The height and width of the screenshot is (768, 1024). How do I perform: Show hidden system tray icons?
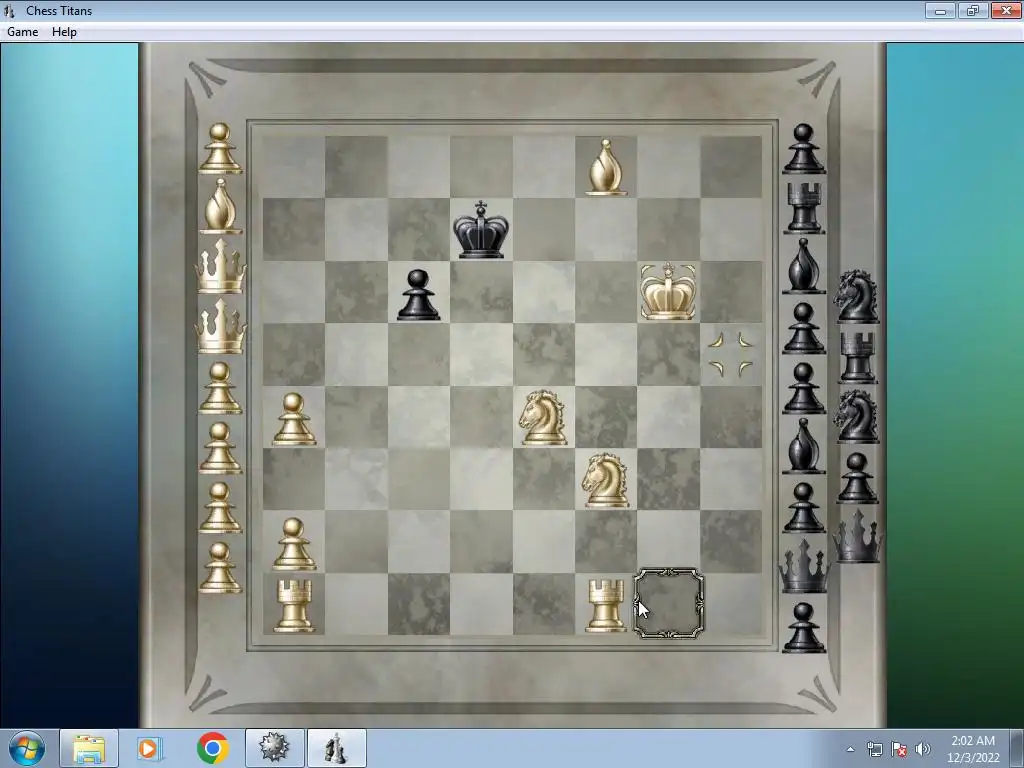click(x=850, y=749)
